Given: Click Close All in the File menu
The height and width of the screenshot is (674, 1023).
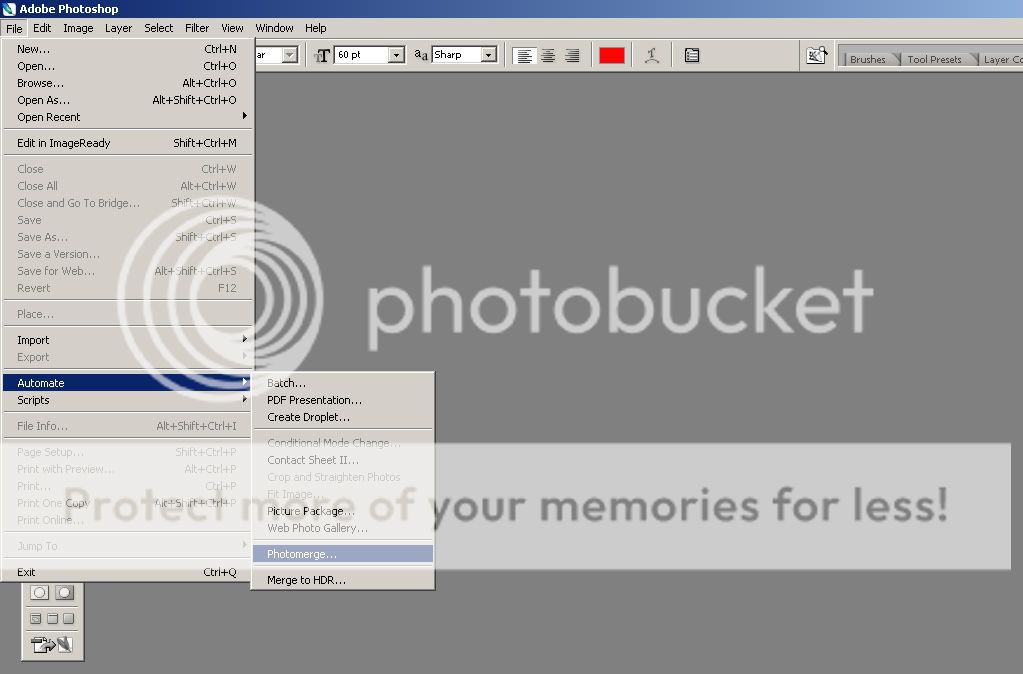Looking at the screenshot, I should point(129,186).
